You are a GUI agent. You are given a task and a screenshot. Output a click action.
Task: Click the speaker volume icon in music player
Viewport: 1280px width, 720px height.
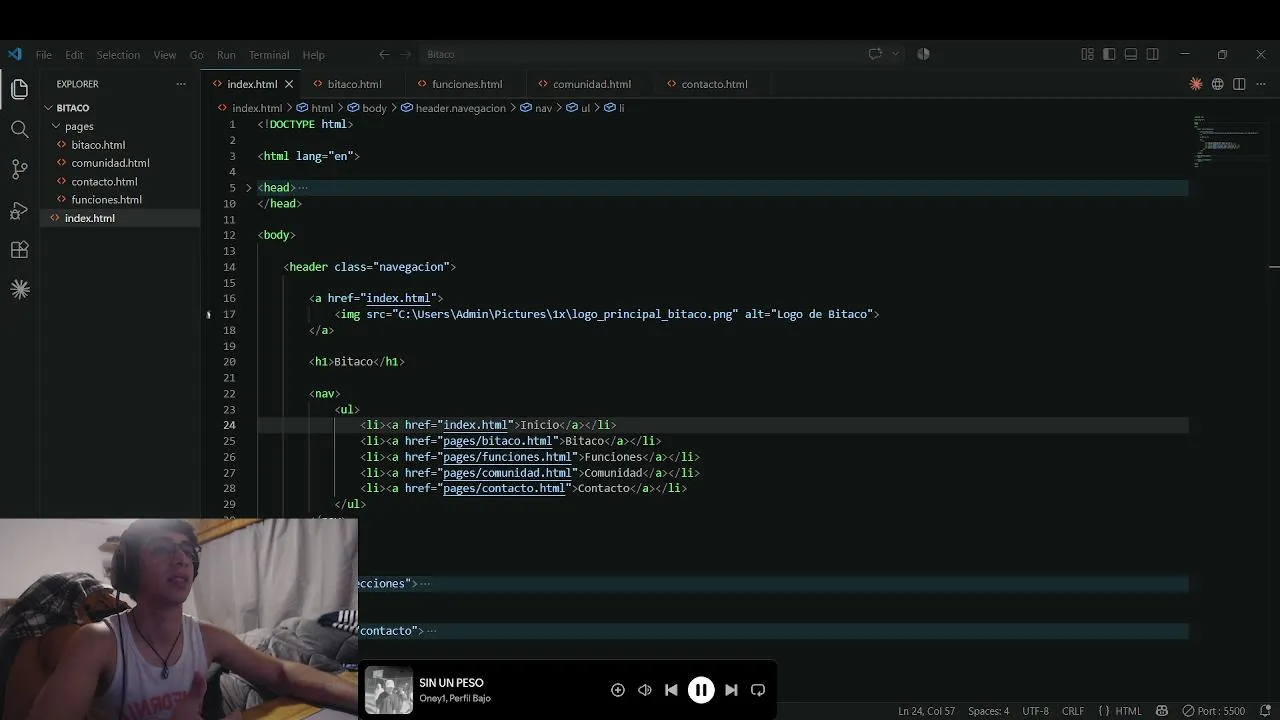(645, 690)
